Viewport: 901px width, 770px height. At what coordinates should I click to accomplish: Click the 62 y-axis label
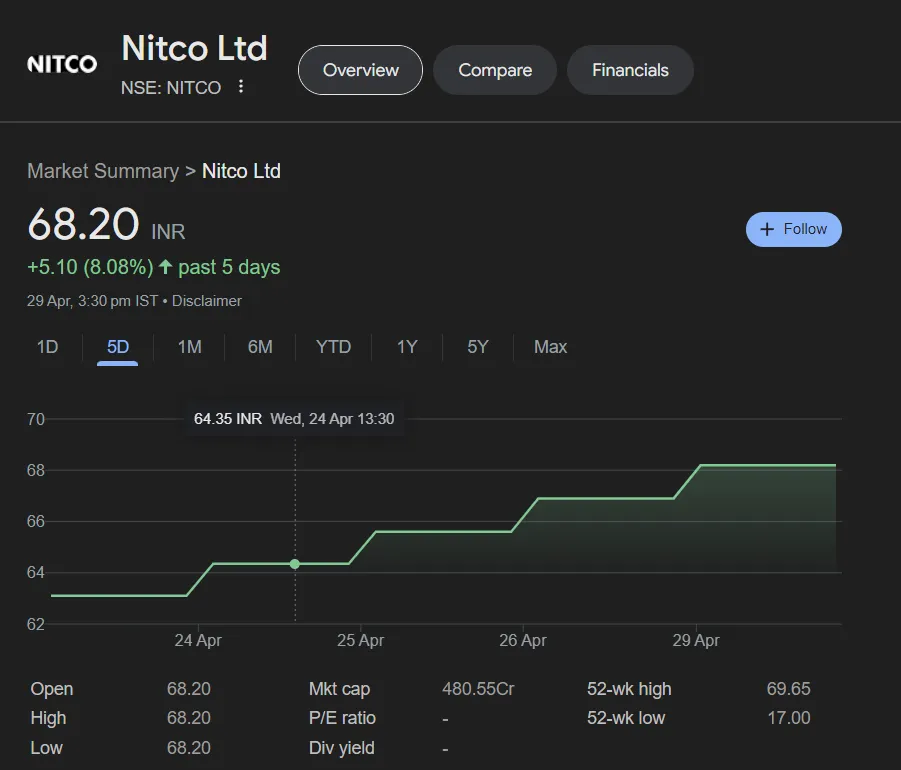[36, 624]
